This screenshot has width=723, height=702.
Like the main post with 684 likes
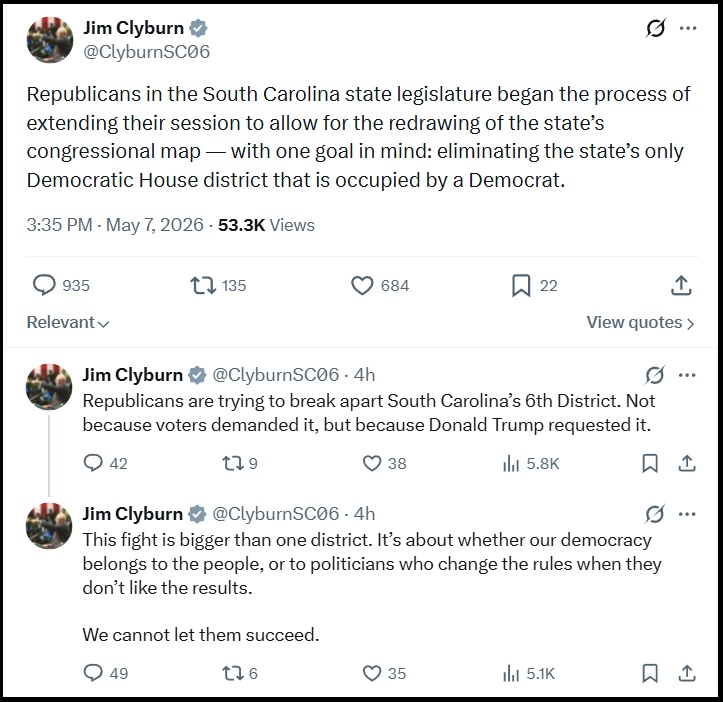pos(380,285)
